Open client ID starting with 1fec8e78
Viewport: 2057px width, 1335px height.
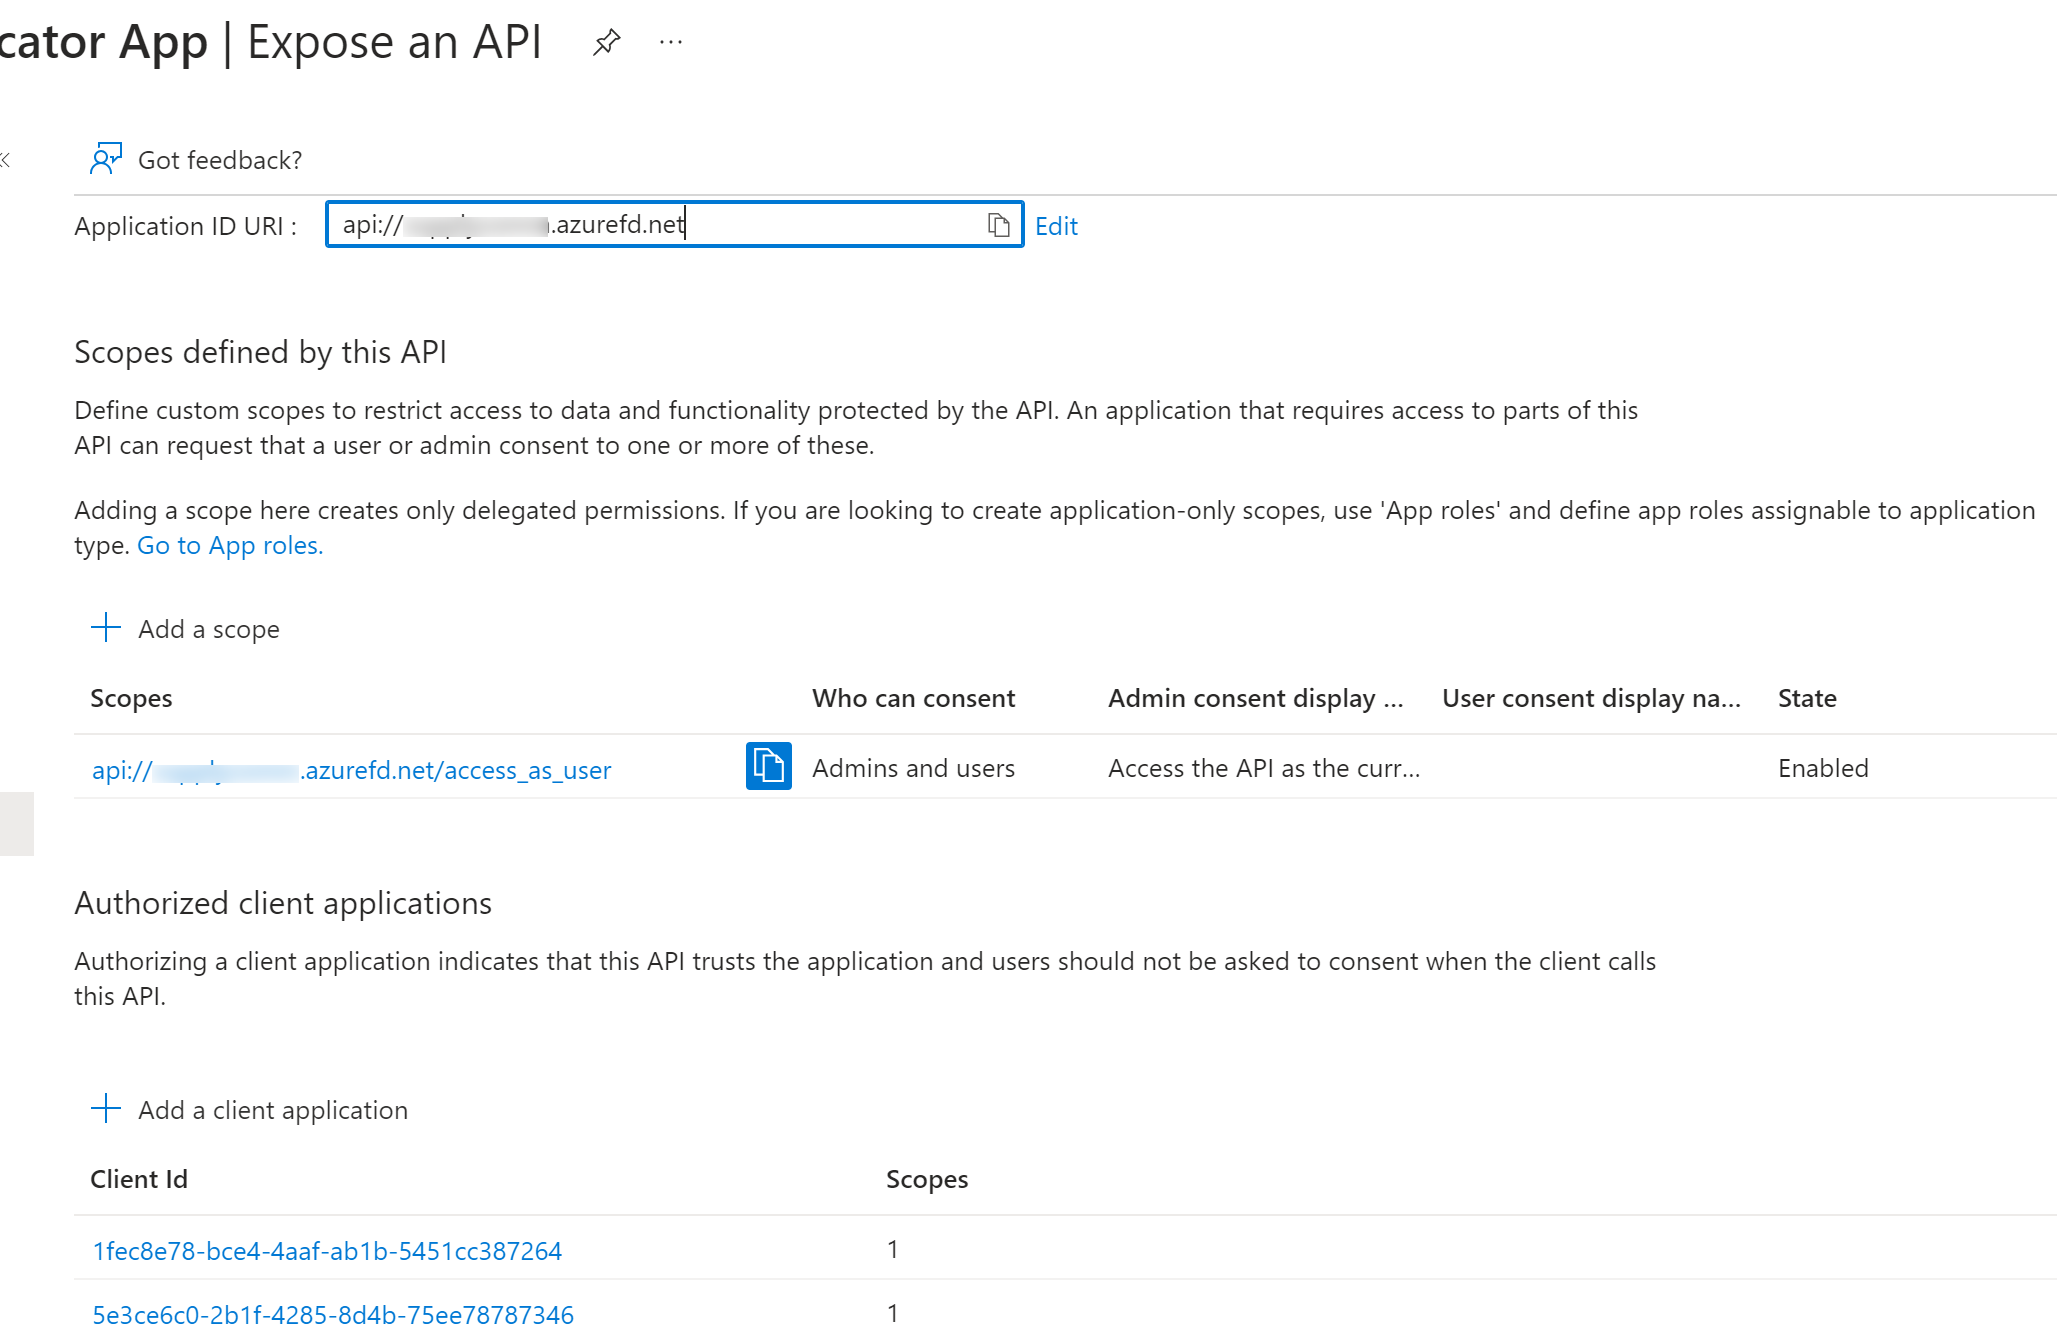pyautogui.click(x=327, y=1251)
